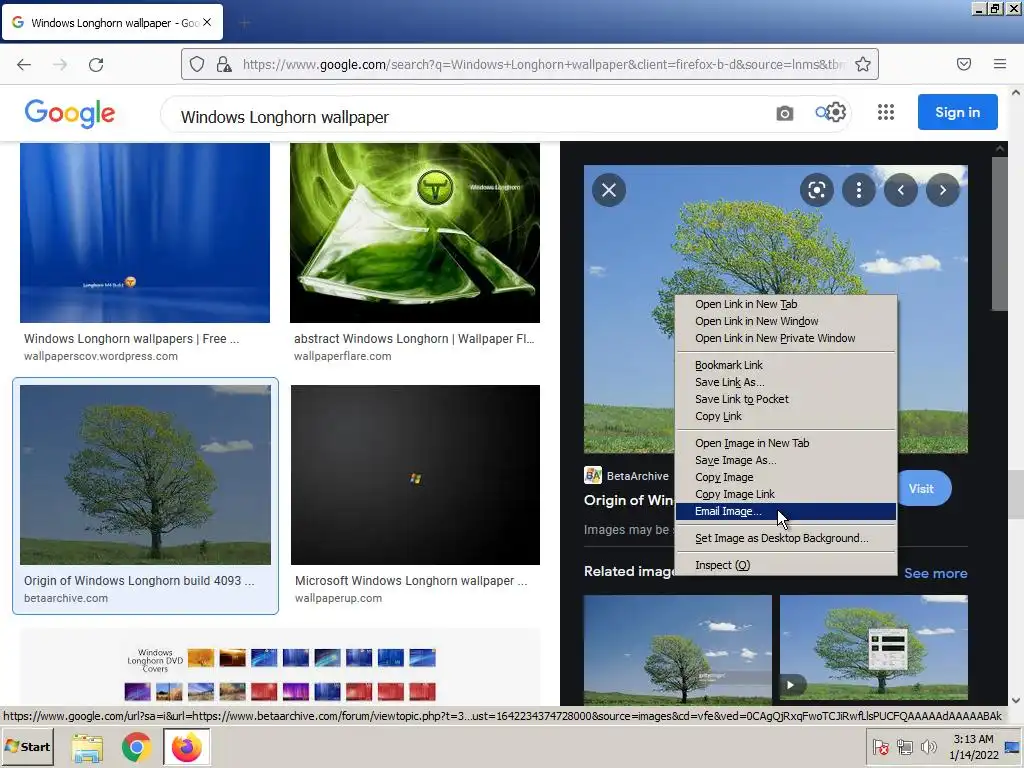
Task: Click the network tray icon
Action: (904, 746)
